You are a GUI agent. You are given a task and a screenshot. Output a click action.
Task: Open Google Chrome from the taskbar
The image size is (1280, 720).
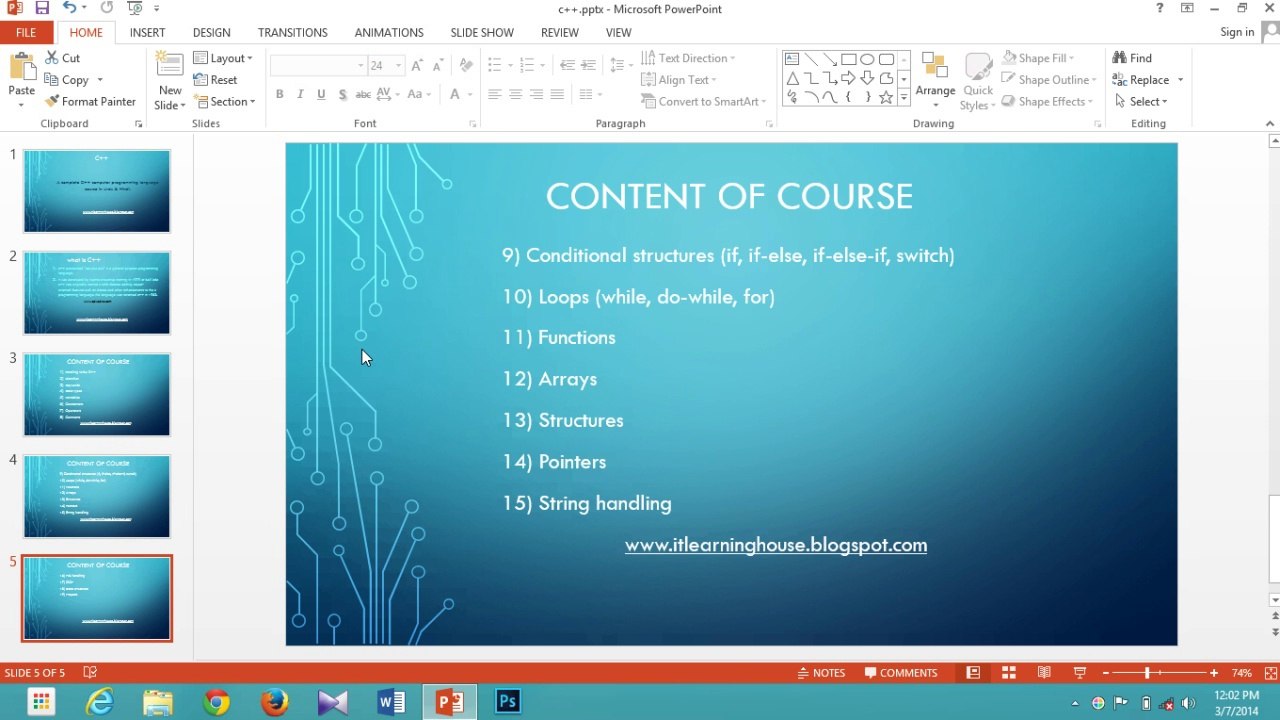216,702
